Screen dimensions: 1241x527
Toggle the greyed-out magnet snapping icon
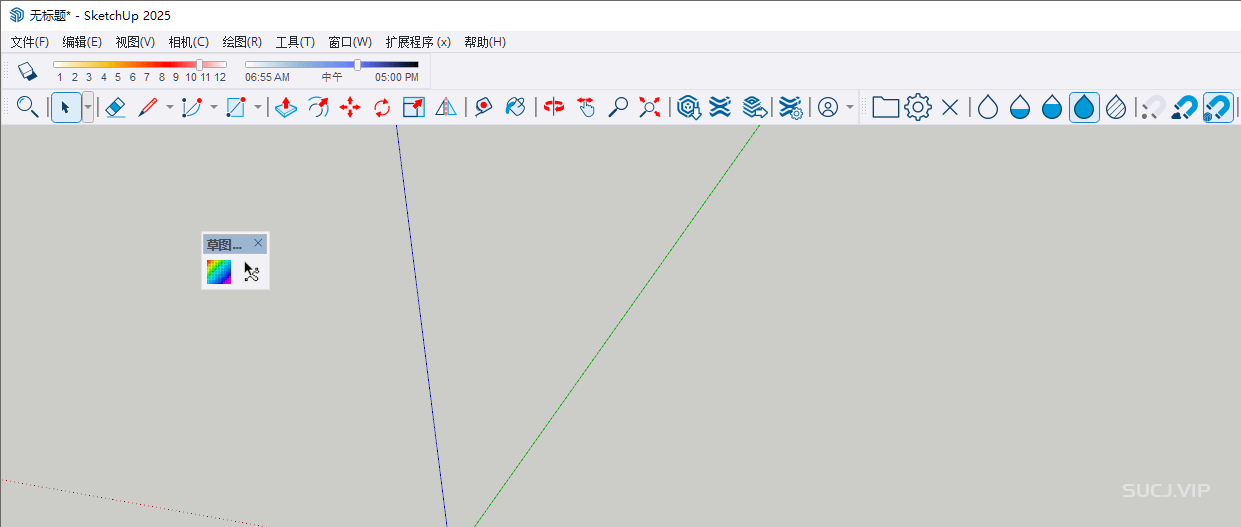coord(1154,107)
